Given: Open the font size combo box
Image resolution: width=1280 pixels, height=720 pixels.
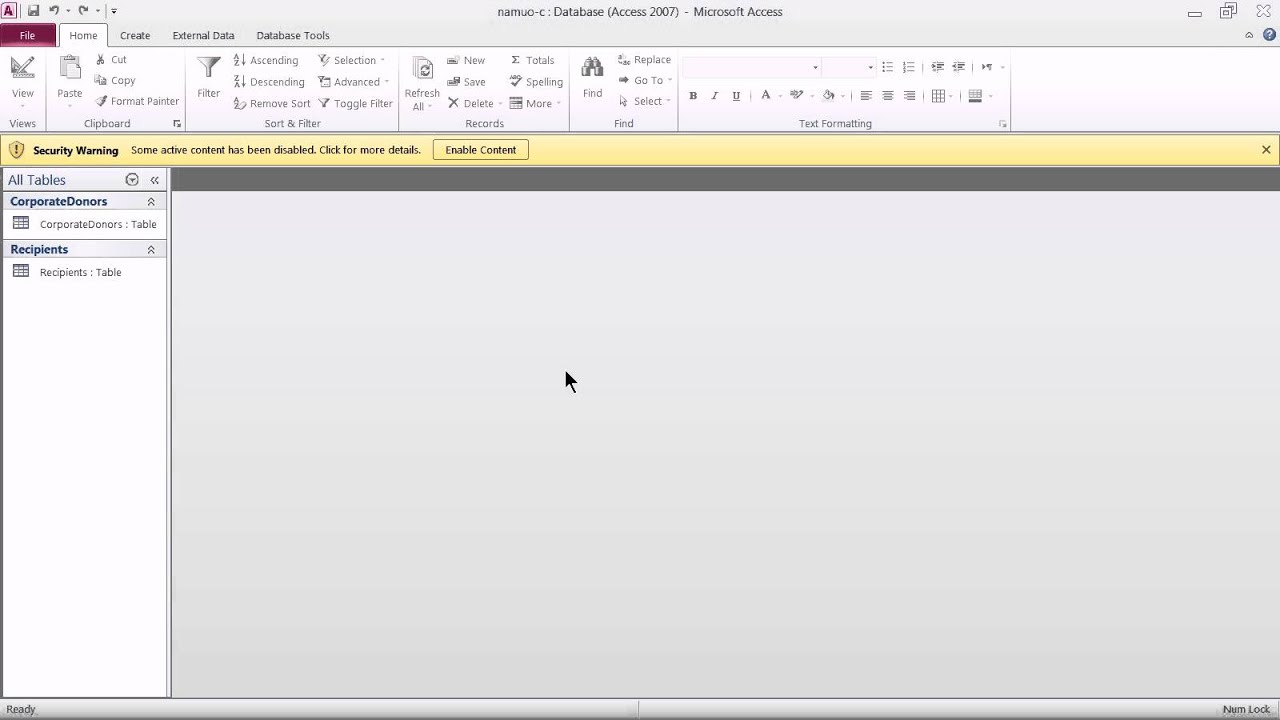Looking at the screenshot, I should pos(848,67).
